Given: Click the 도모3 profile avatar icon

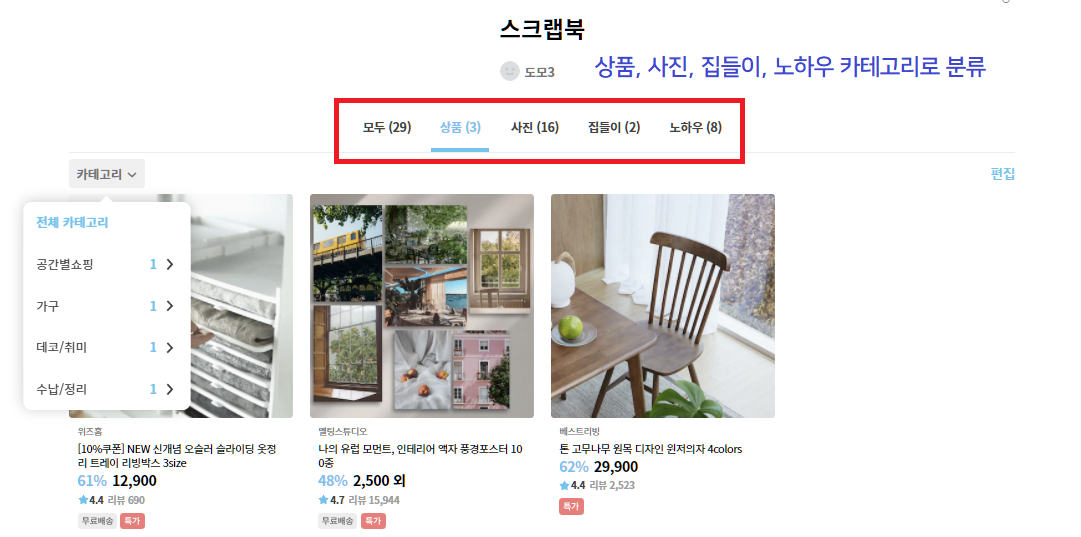Looking at the screenshot, I should point(509,71).
